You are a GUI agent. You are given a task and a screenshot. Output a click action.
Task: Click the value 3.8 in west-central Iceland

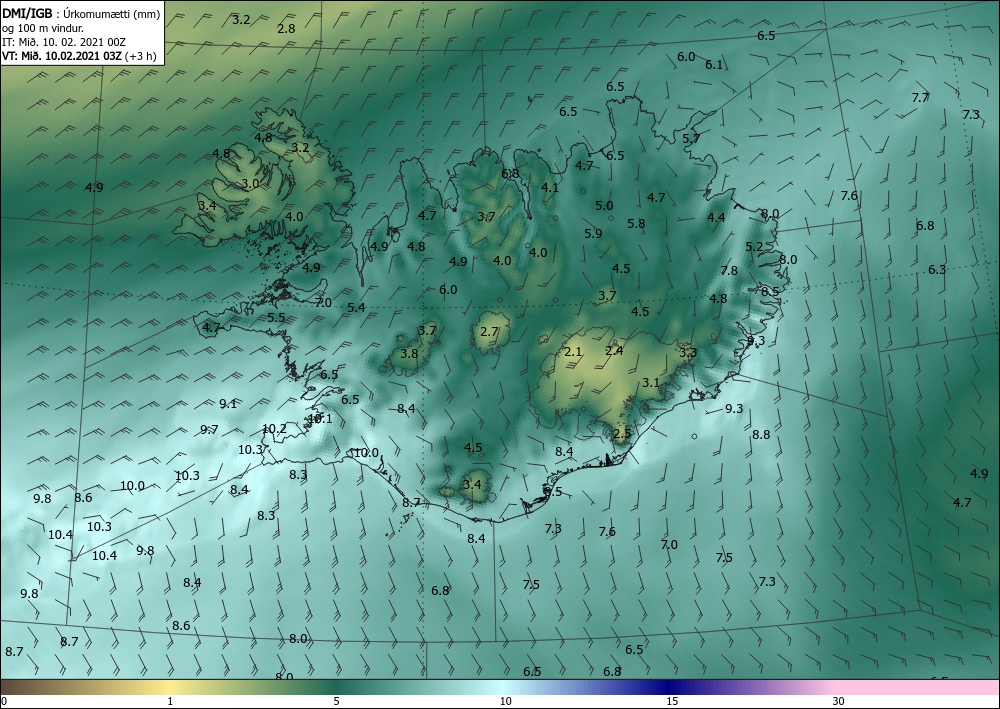pos(409,354)
